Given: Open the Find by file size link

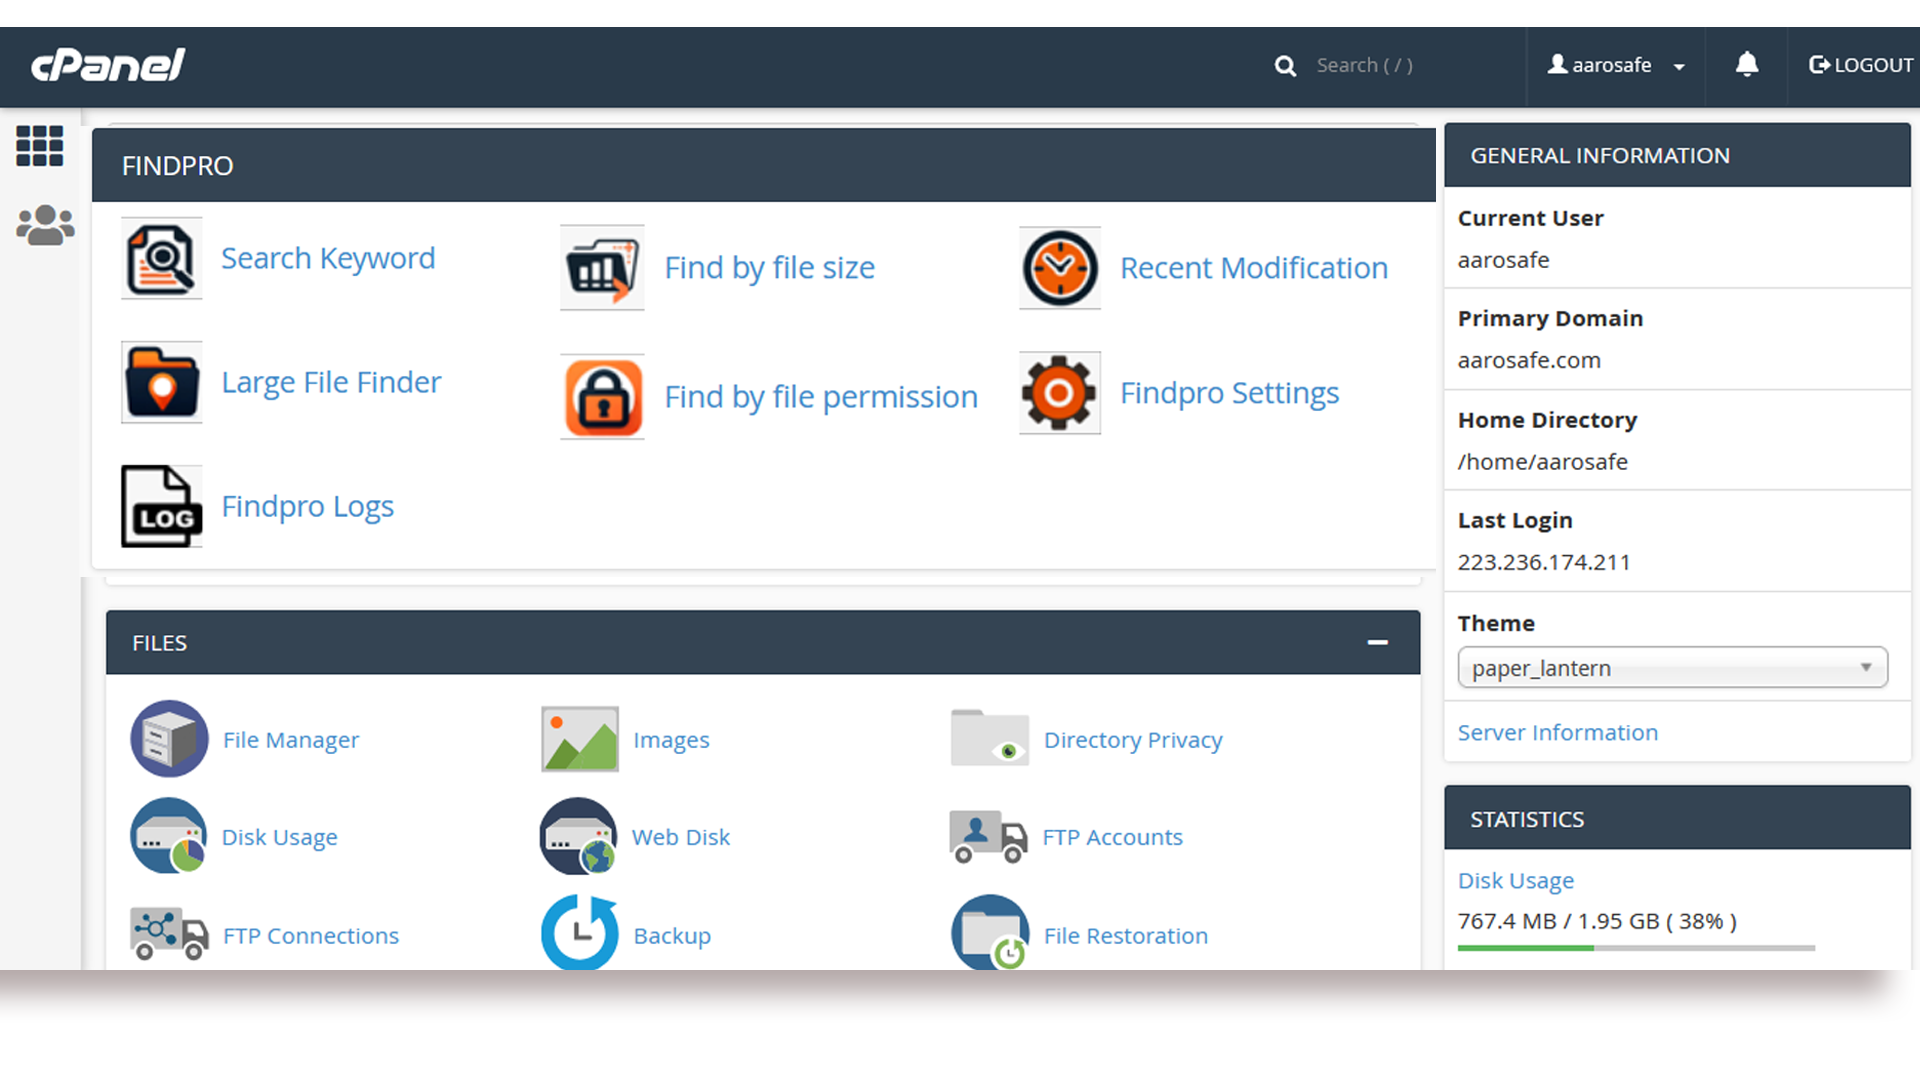Looking at the screenshot, I should click(770, 268).
